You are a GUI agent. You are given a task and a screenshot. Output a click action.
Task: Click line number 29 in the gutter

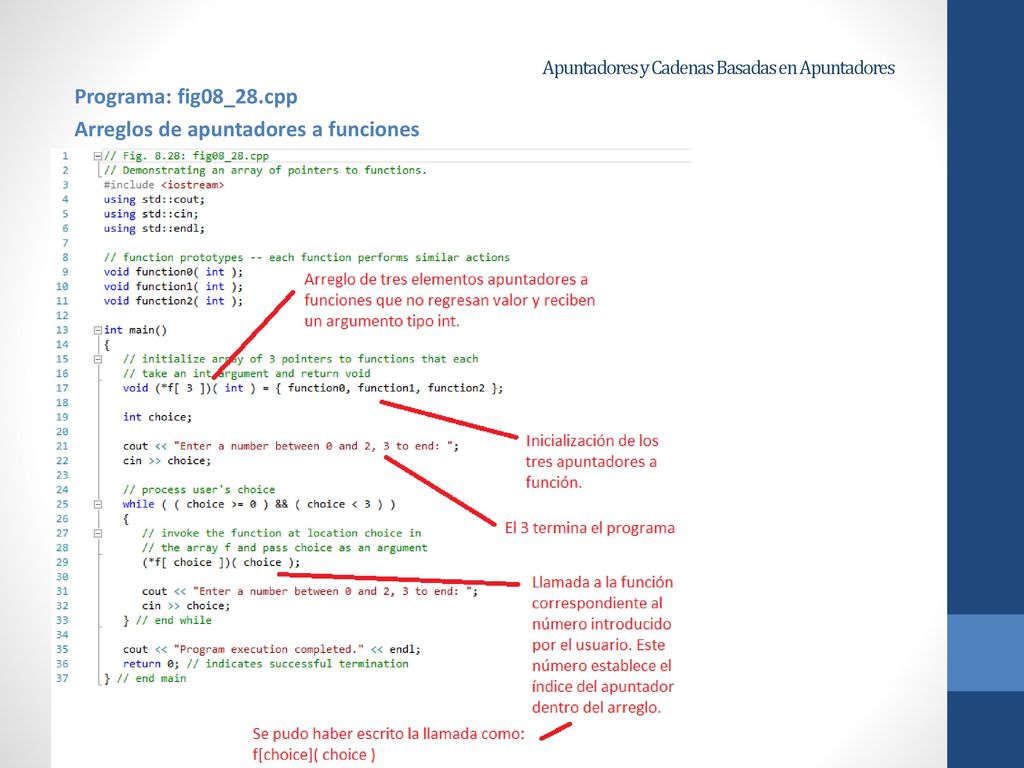point(62,562)
